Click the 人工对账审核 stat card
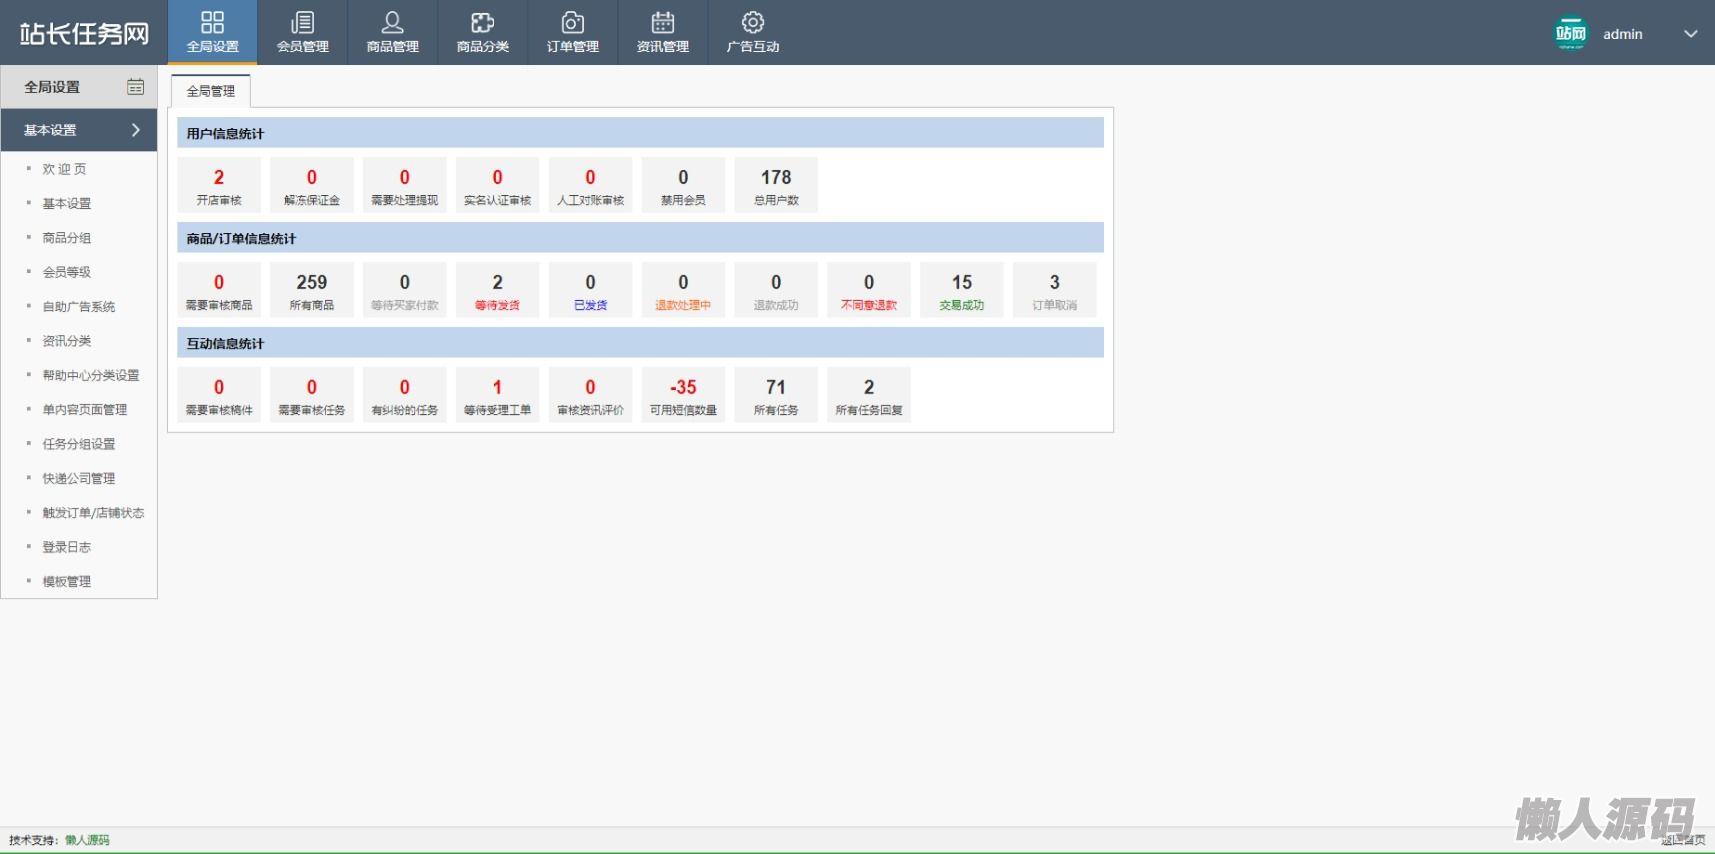 (590, 185)
